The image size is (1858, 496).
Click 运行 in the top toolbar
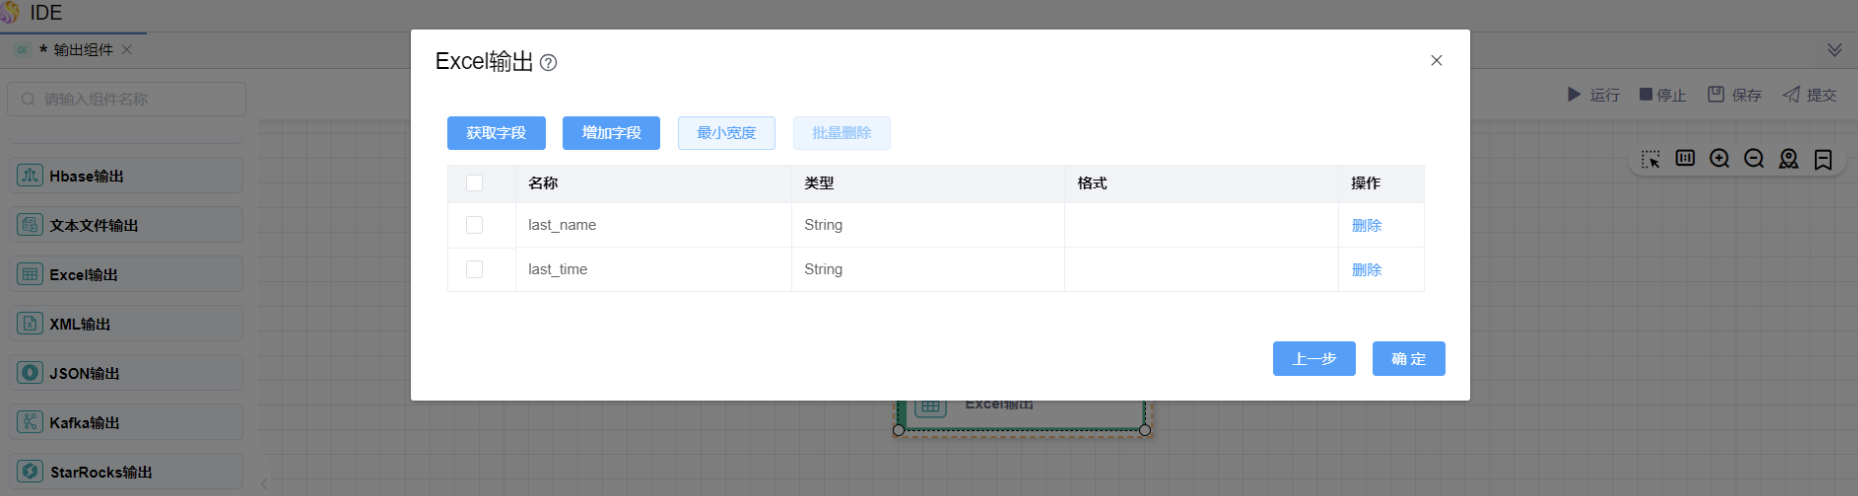[x=1592, y=95]
